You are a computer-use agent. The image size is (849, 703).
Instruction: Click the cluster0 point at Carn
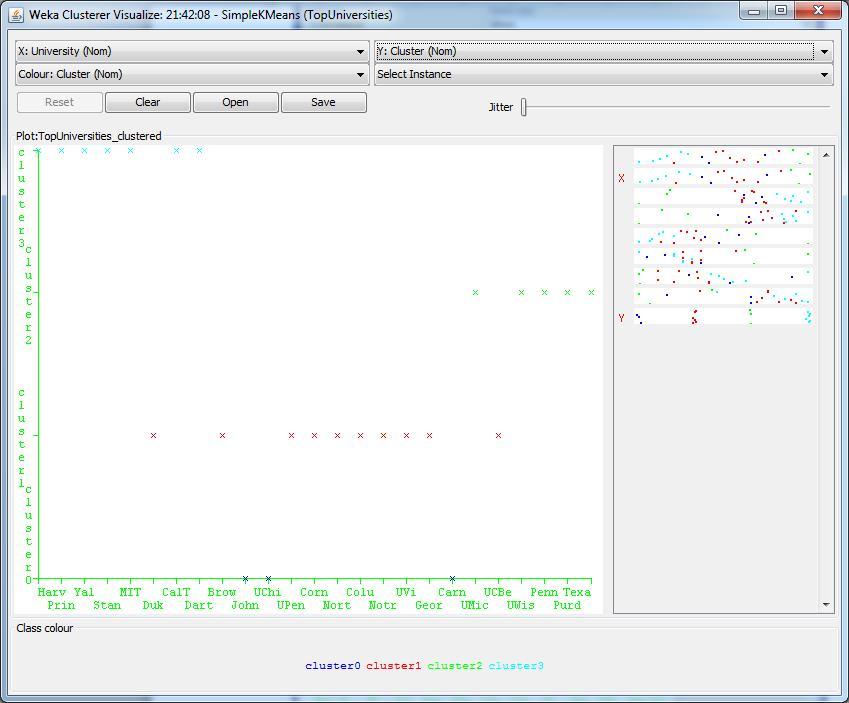coord(453,579)
